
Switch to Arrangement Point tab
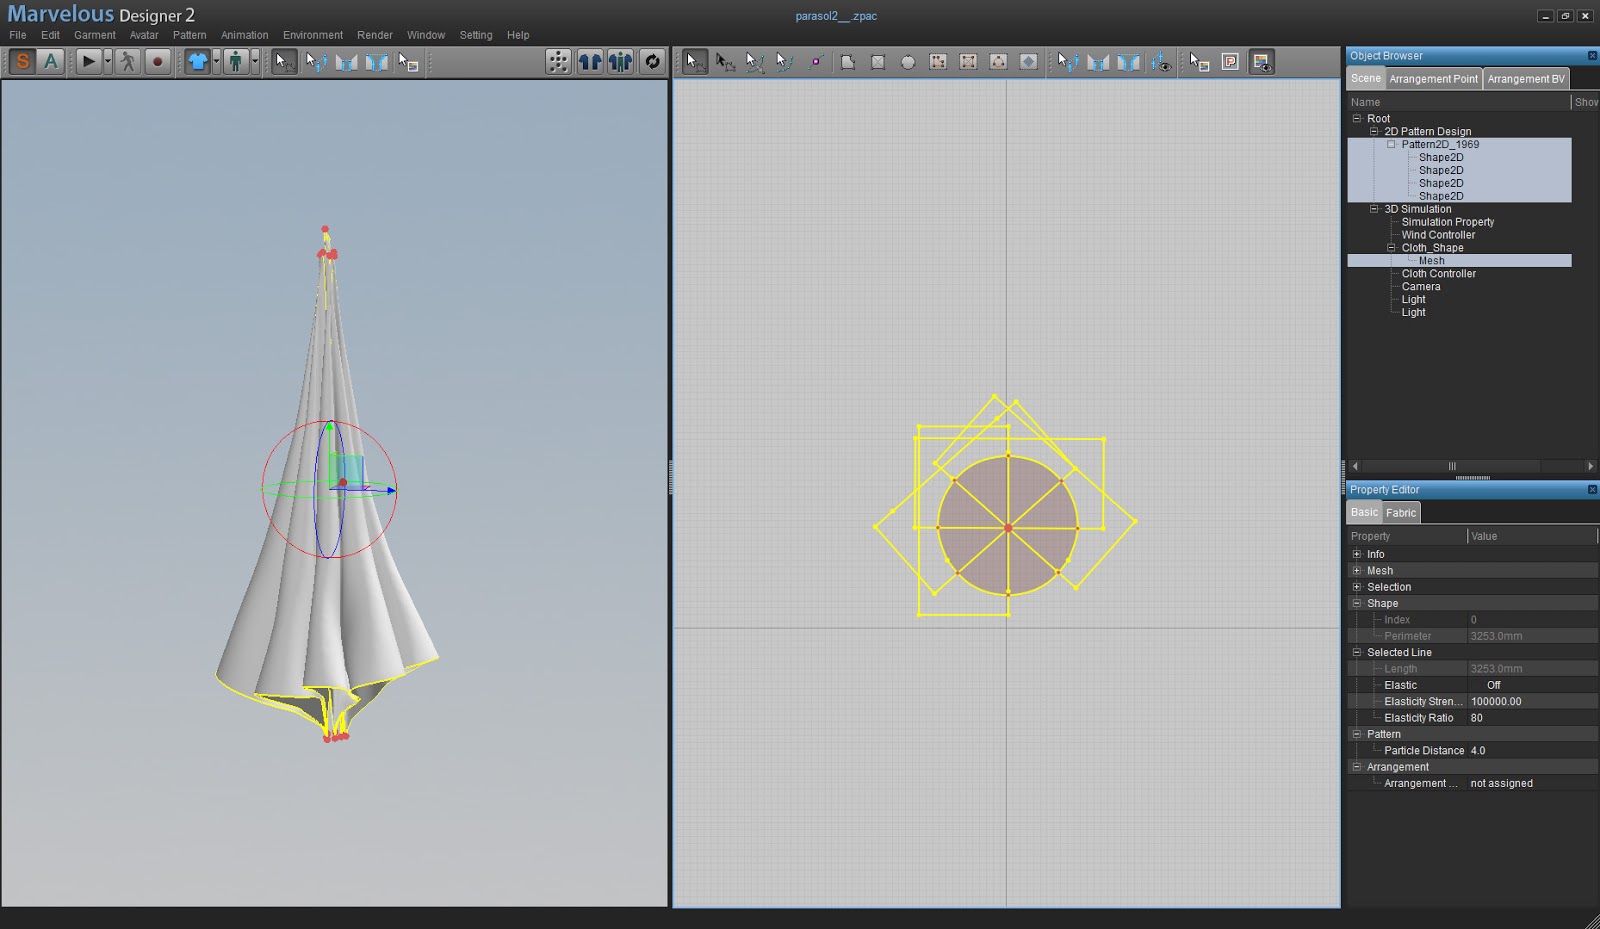click(1433, 79)
